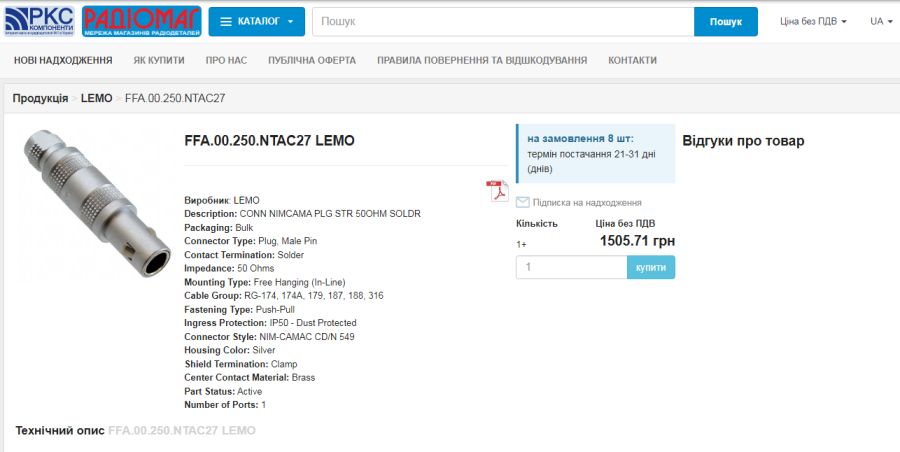The image size is (900, 452).
Task: Click the Ingress Protection IP50 line
Action: tap(270, 323)
